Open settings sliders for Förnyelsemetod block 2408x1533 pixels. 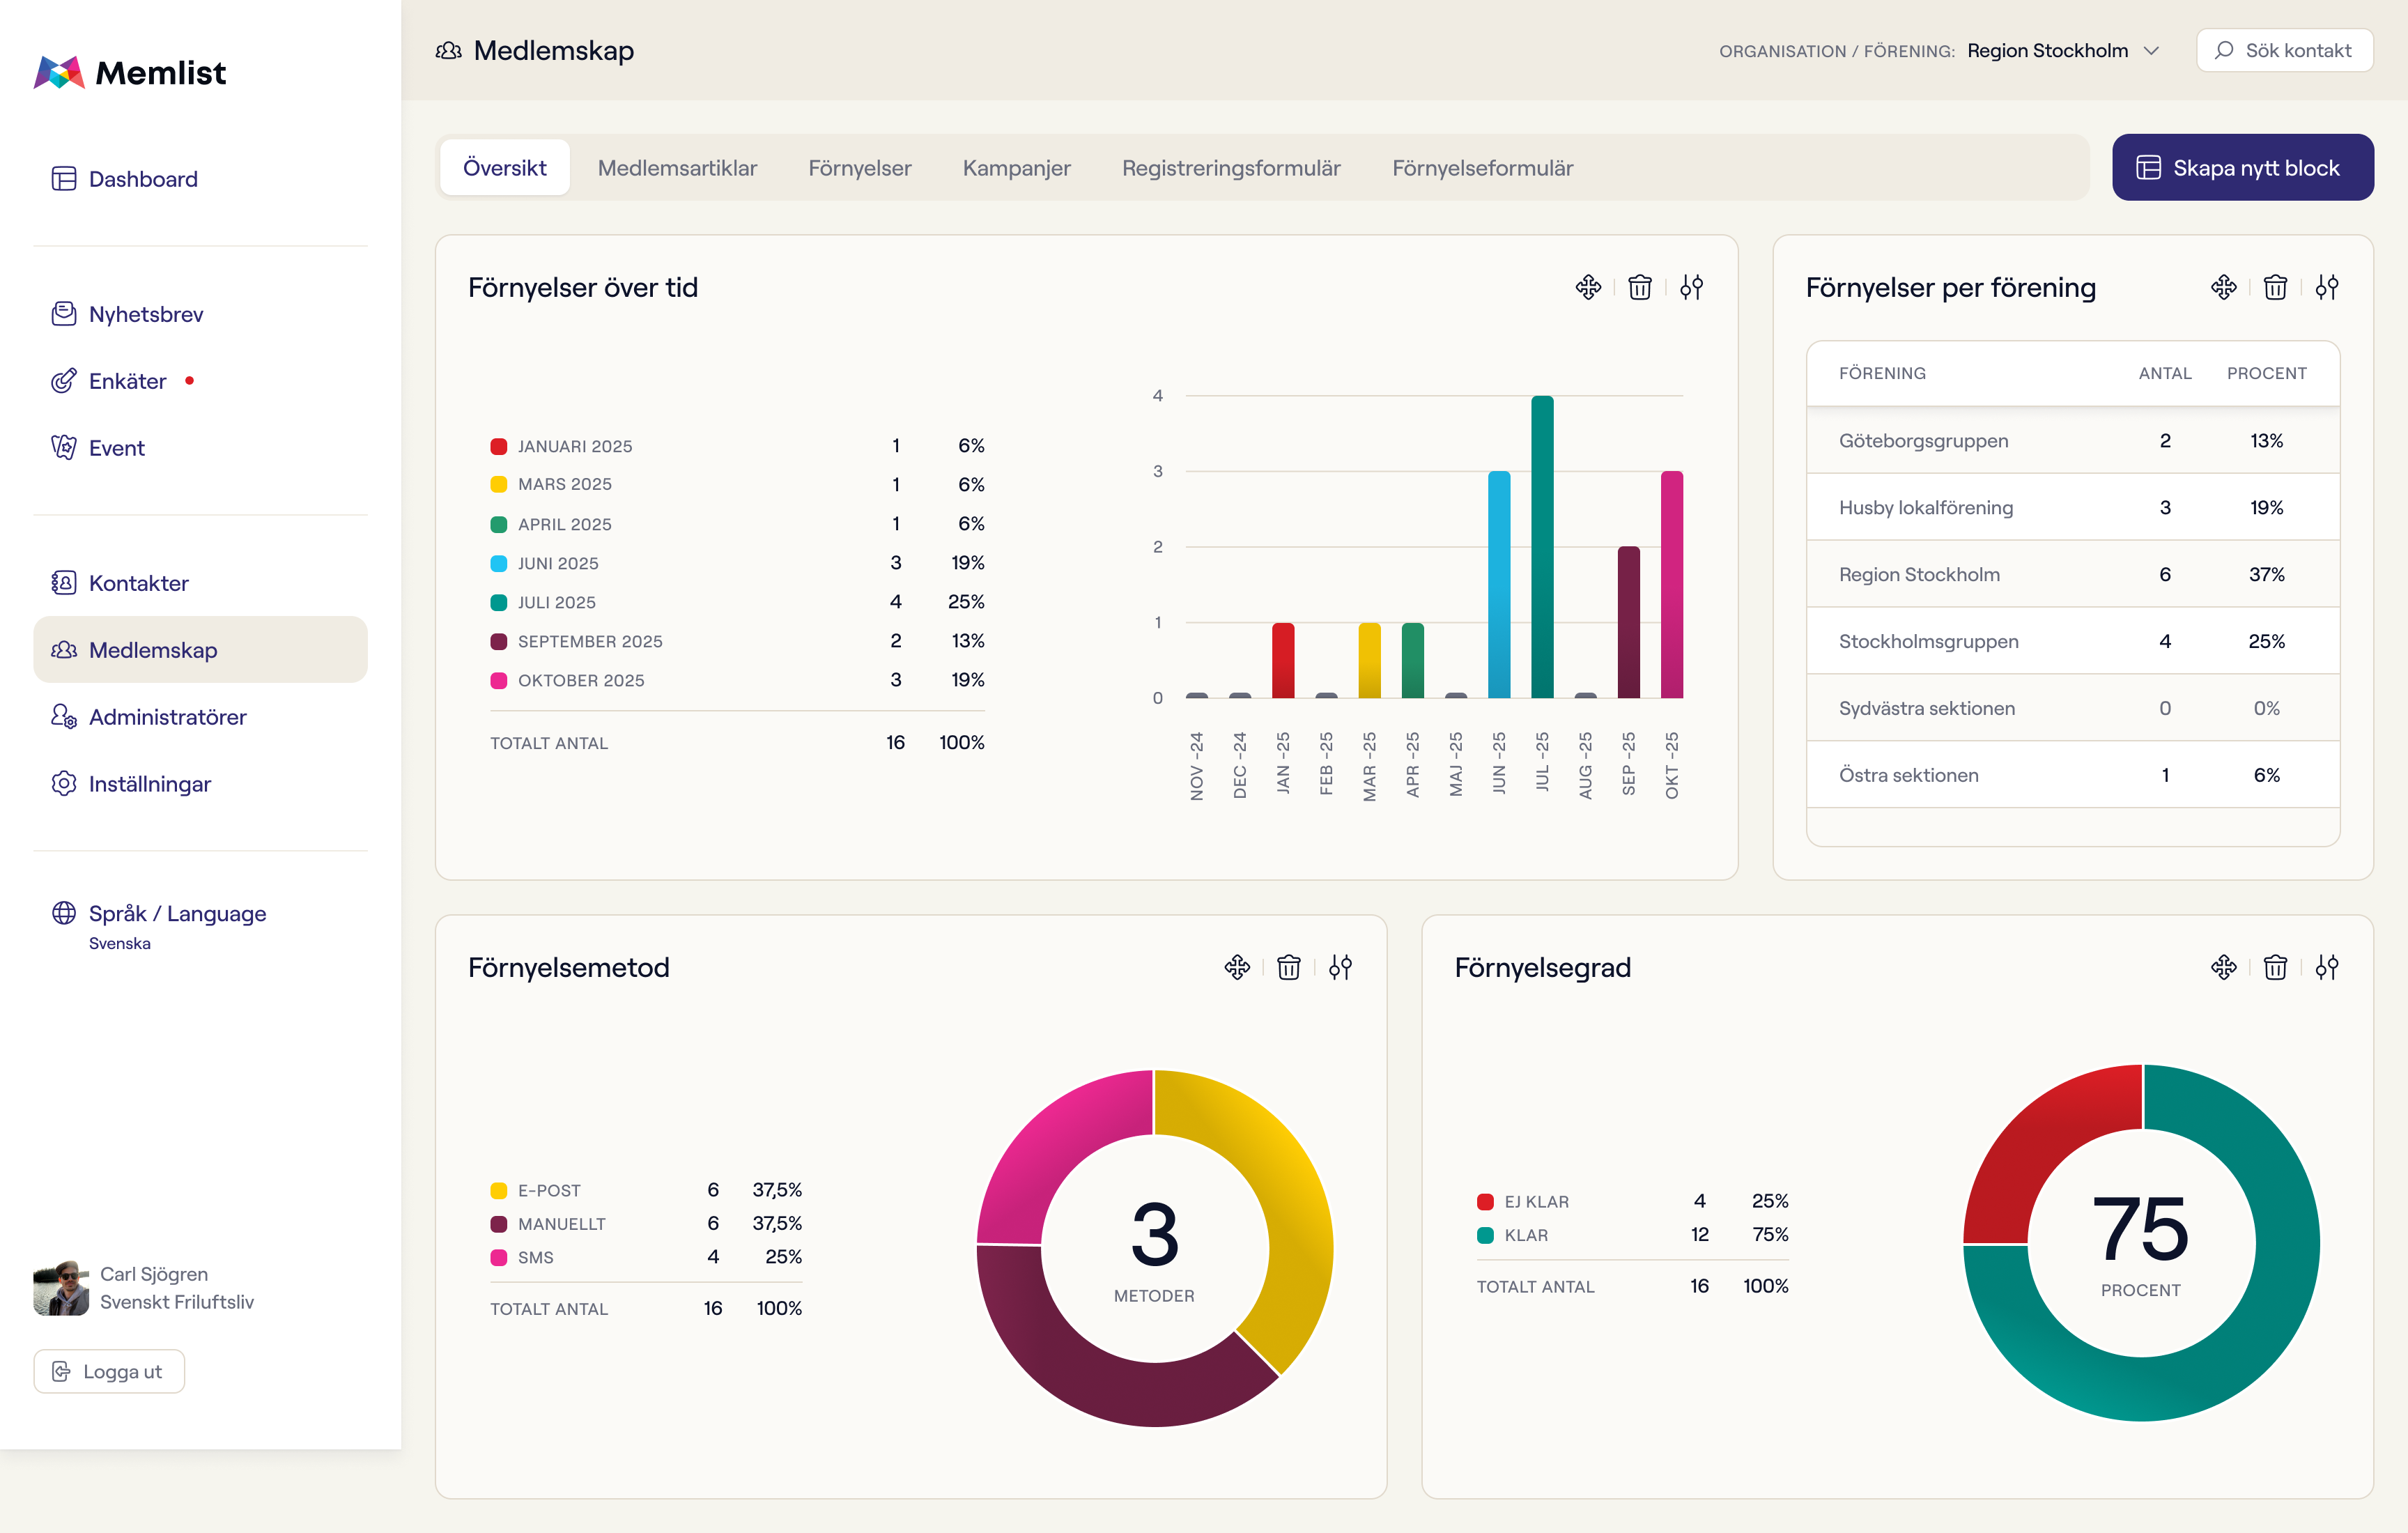pyautogui.click(x=1340, y=967)
